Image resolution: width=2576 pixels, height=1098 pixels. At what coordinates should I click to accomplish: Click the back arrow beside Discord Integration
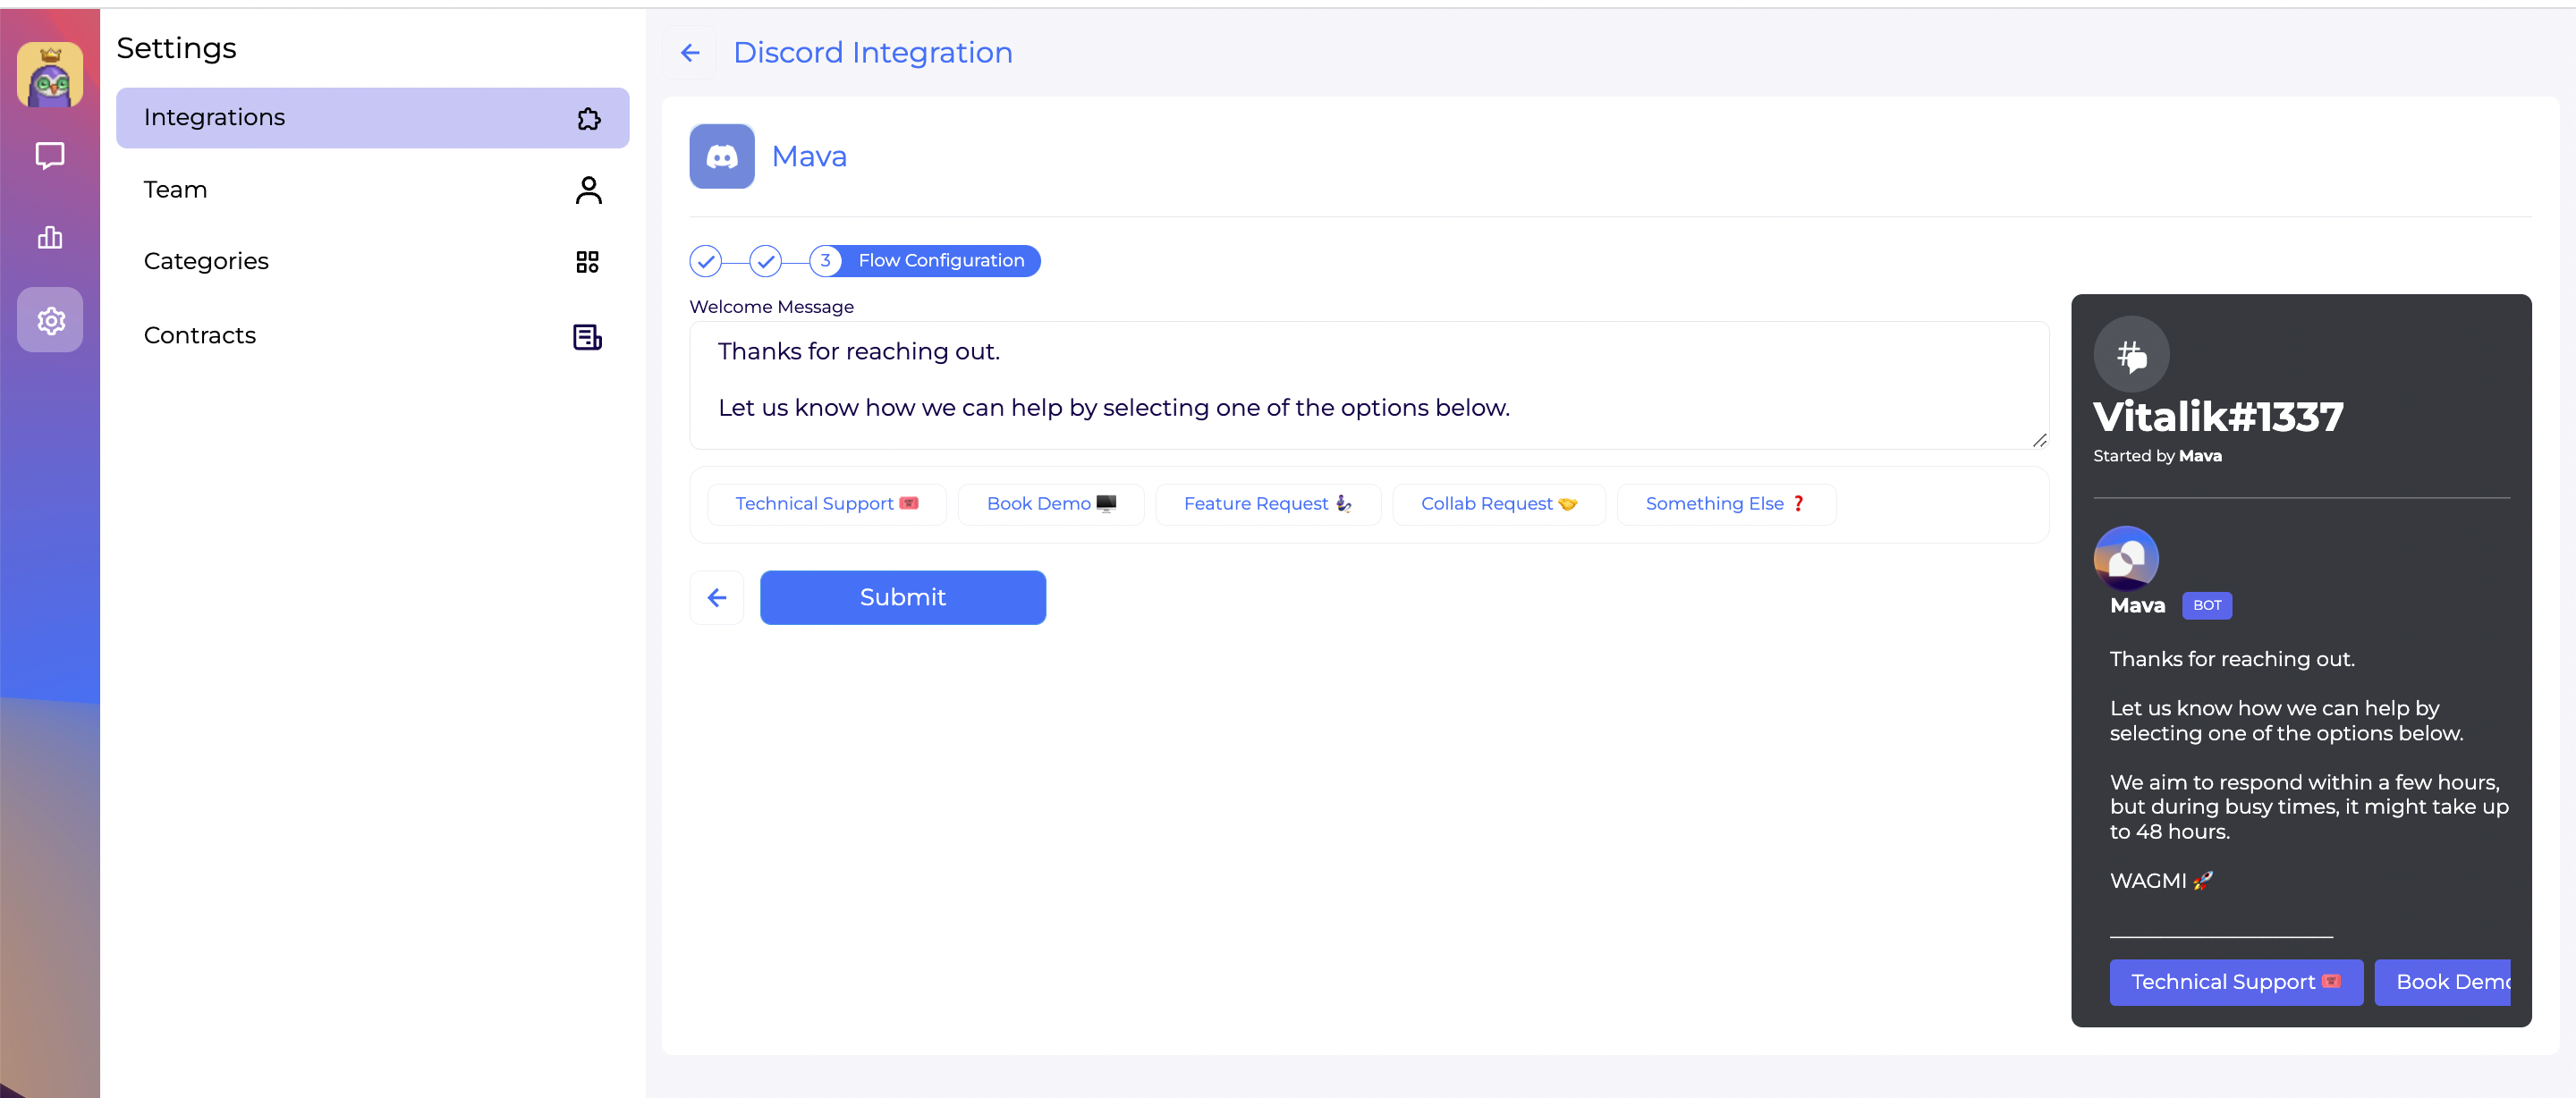tap(690, 52)
